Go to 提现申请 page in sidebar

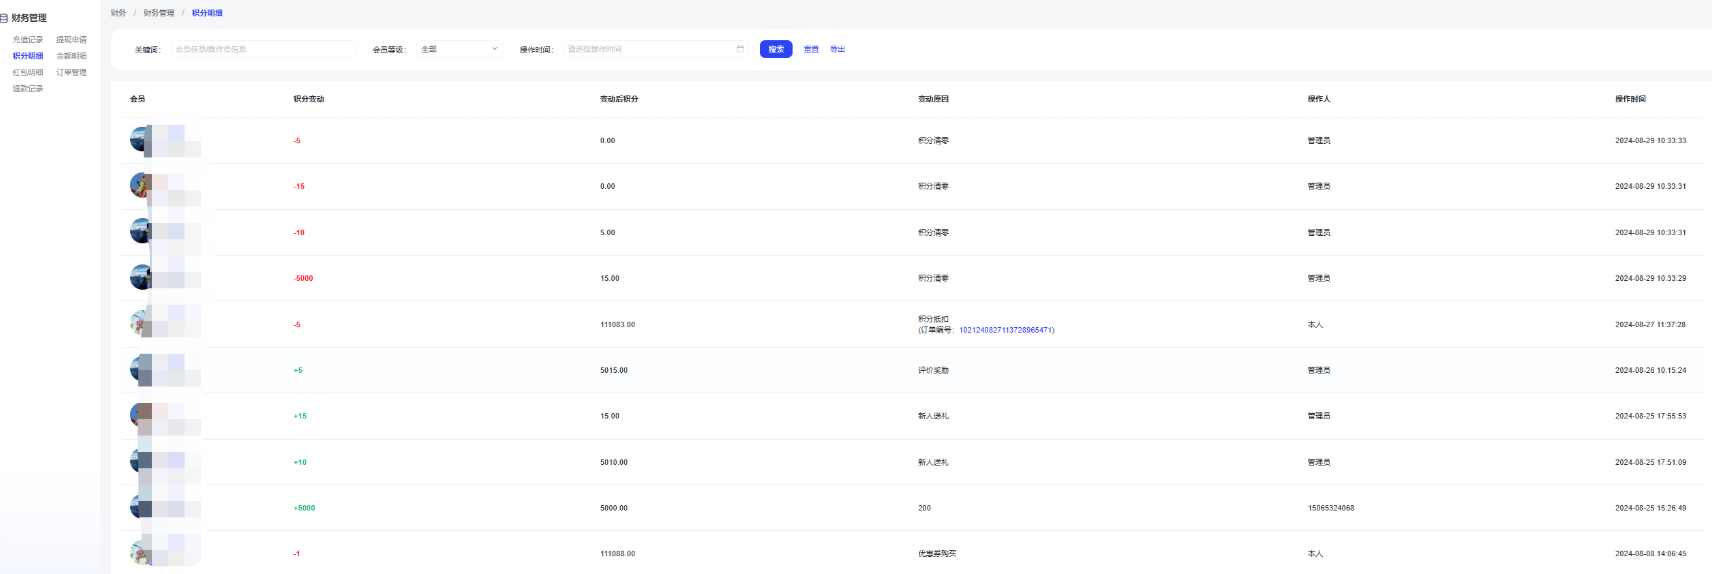[x=71, y=40]
